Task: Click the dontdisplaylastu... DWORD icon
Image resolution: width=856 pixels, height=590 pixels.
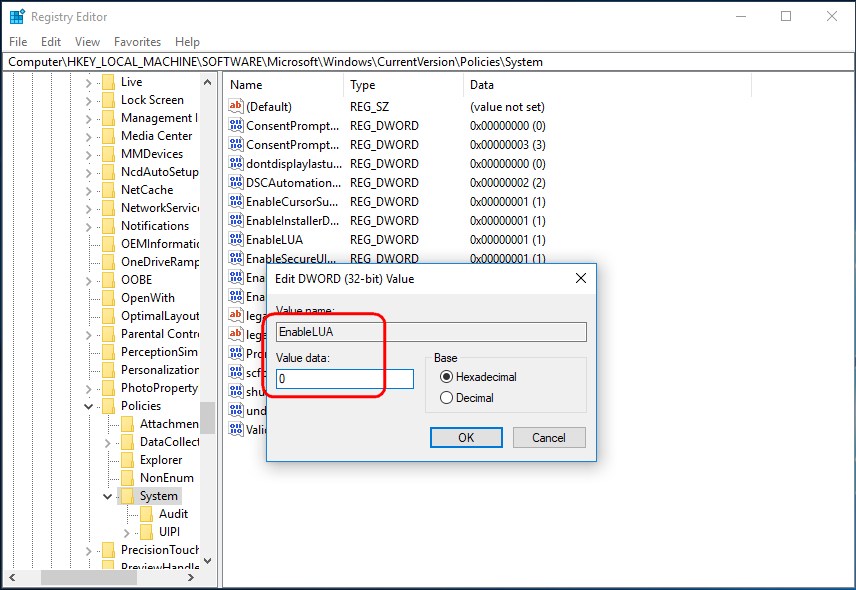Action: tap(236, 163)
